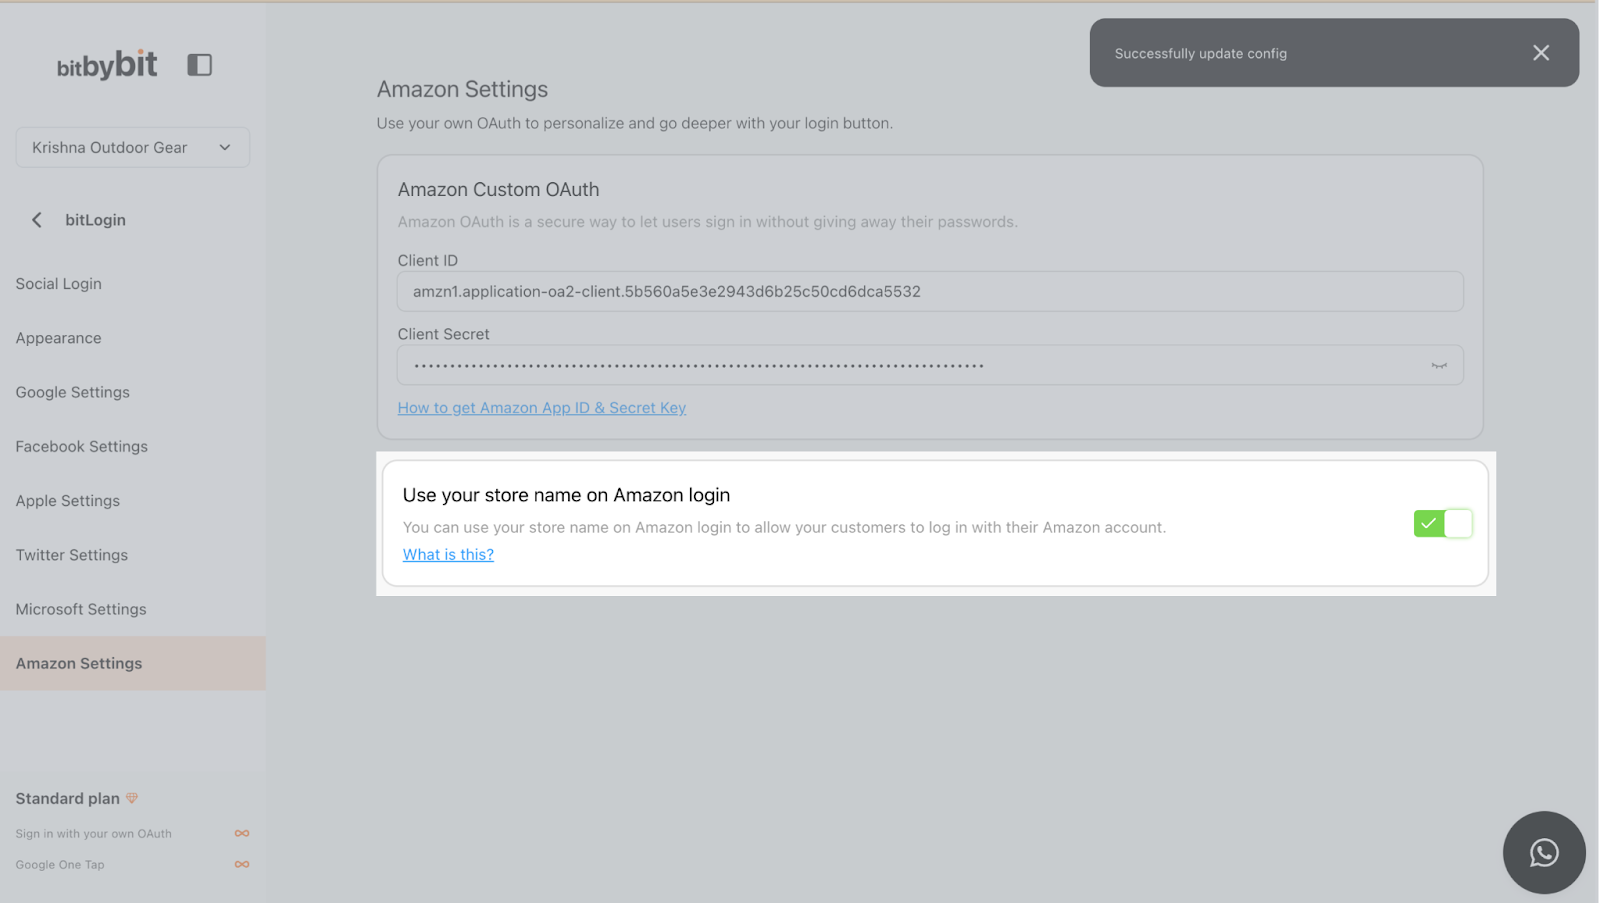
Task: Click the What is this? link
Action: 448,554
